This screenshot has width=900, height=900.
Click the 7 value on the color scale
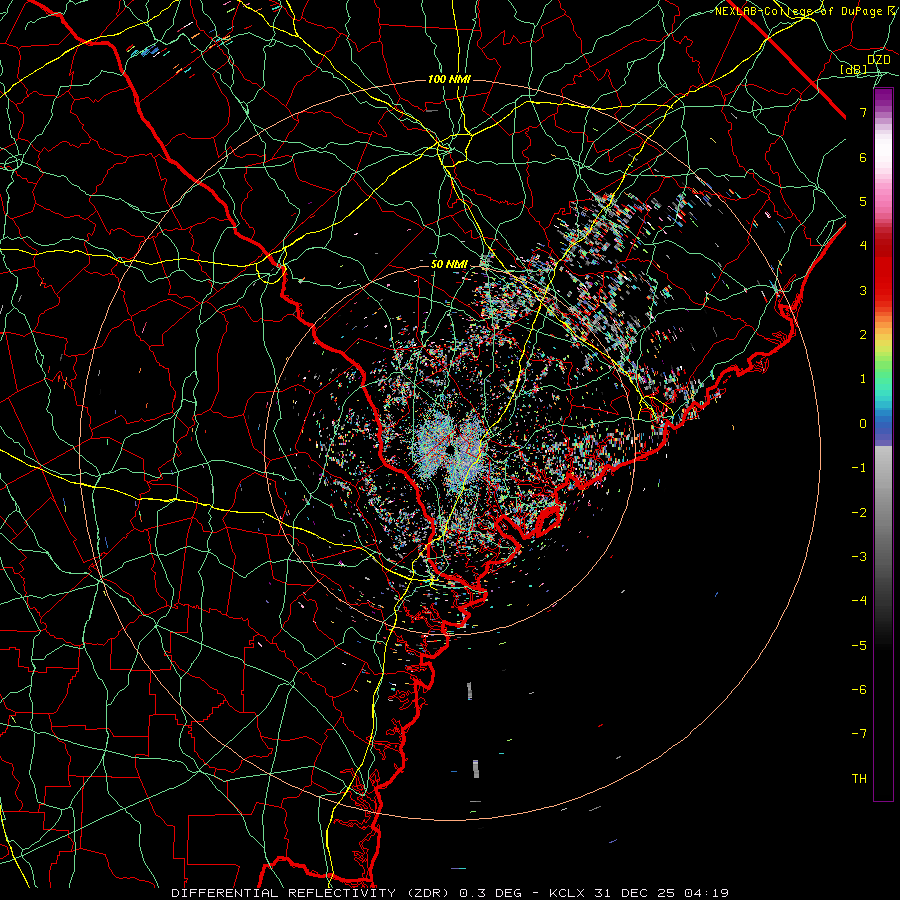click(863, 112)
